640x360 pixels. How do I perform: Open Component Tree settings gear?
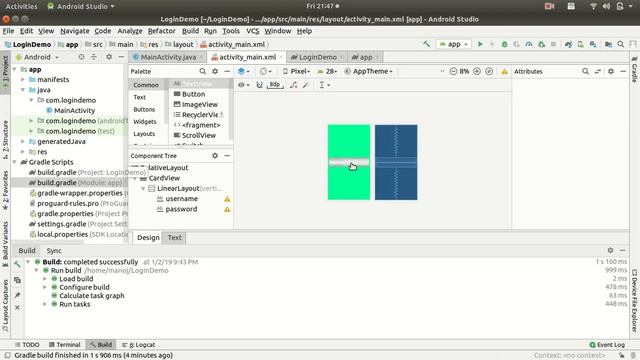point(215,156)
